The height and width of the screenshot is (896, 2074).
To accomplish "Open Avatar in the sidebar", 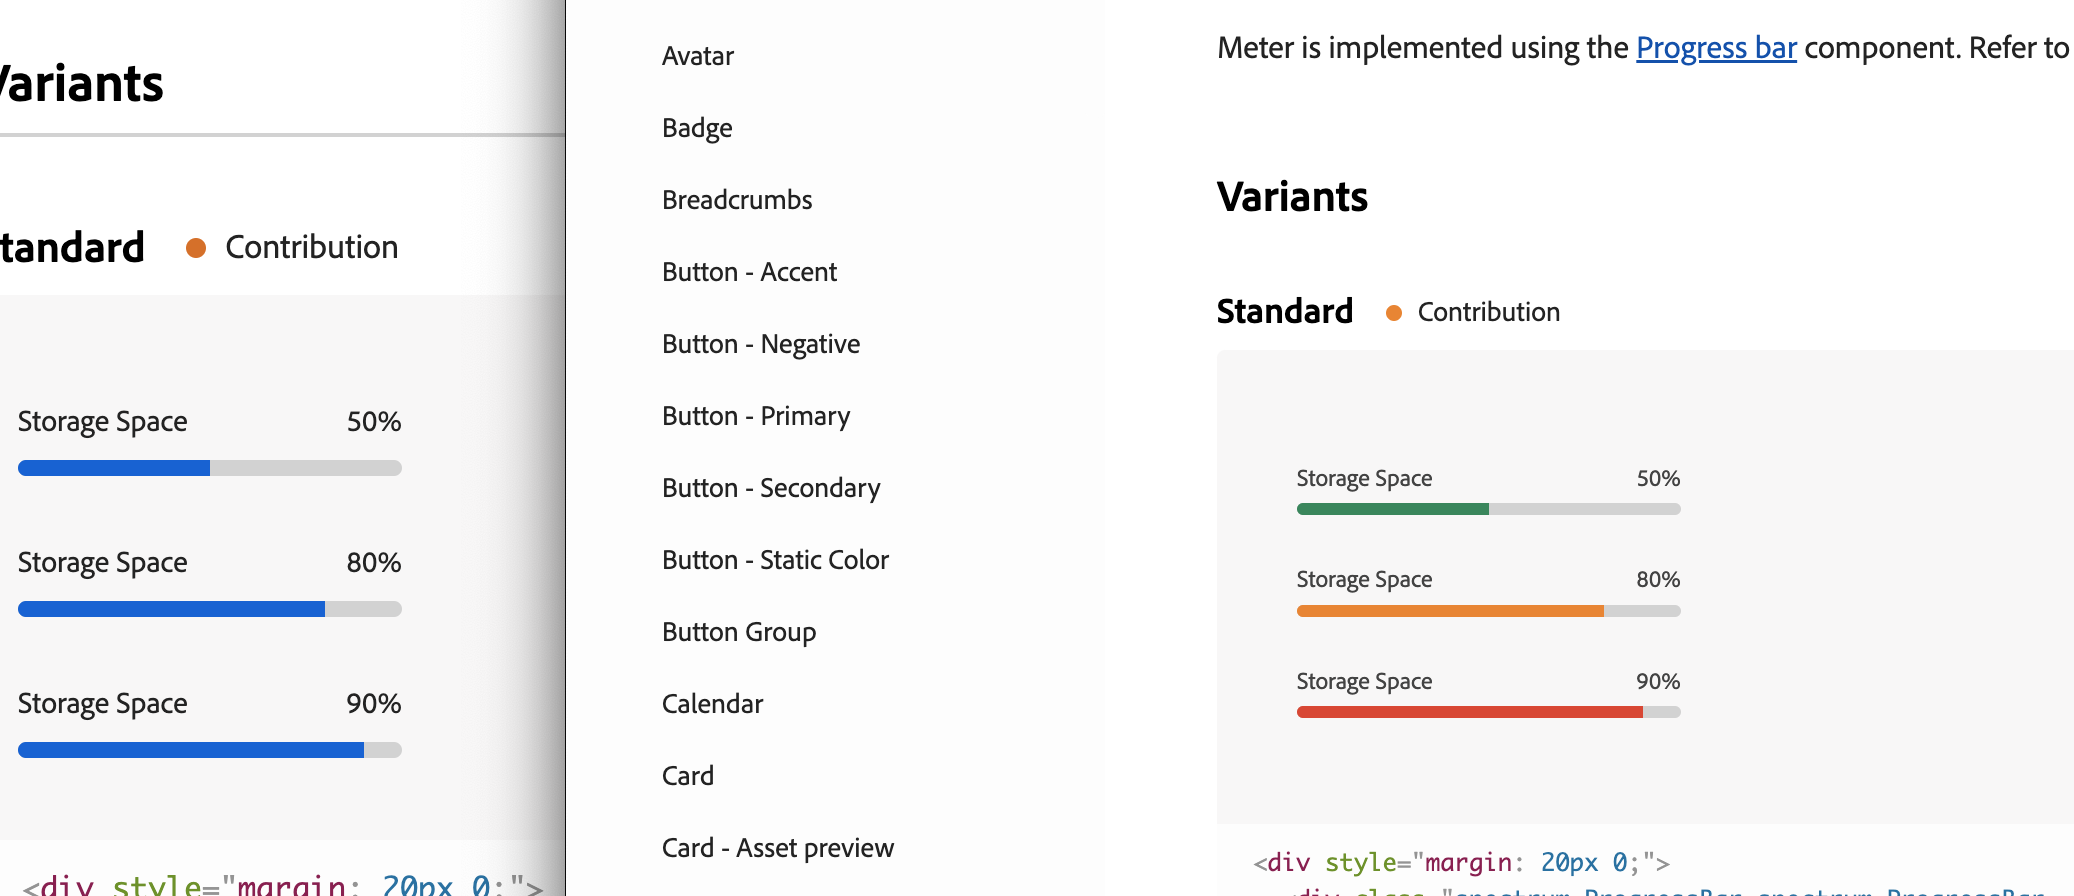I will tap(698, 56).
